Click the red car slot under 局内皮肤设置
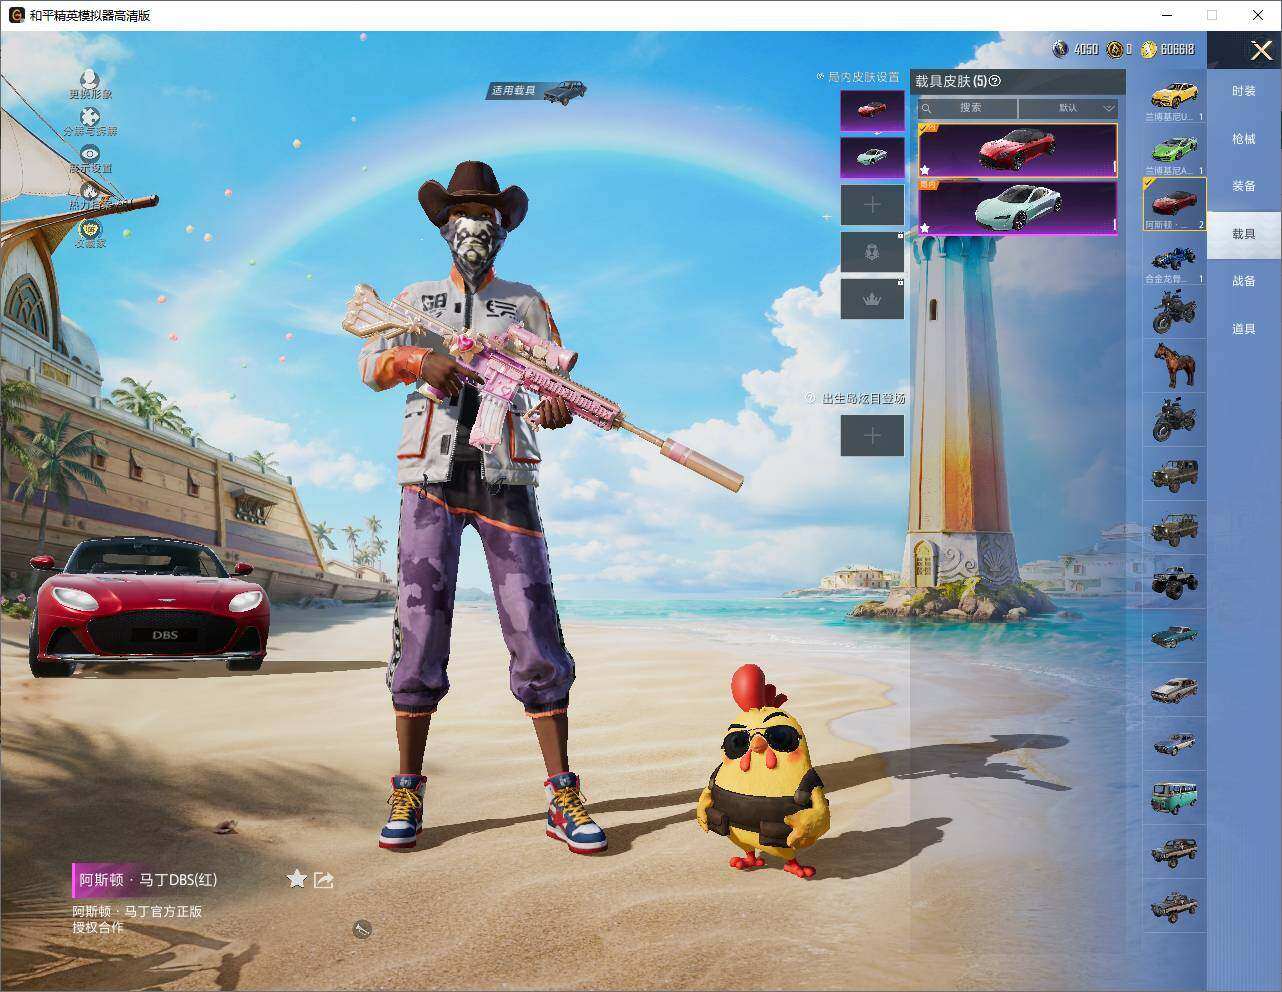Viewport: 1282px width, 992px height. coord(872,110)
